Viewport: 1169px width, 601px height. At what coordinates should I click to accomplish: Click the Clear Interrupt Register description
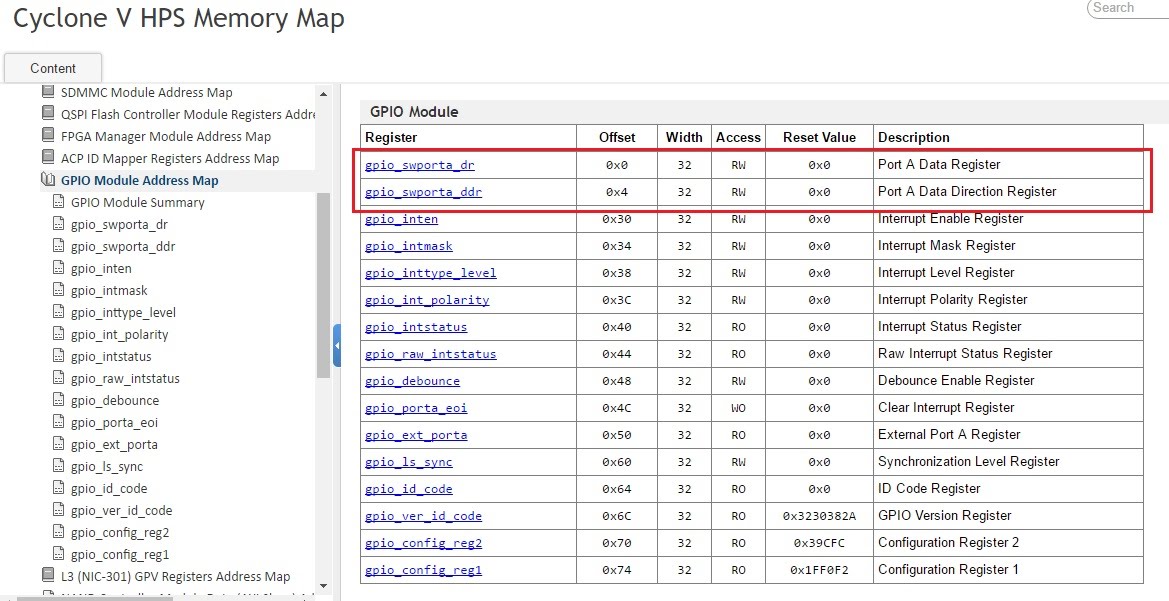pyautogui.click(x=946, y=407)
